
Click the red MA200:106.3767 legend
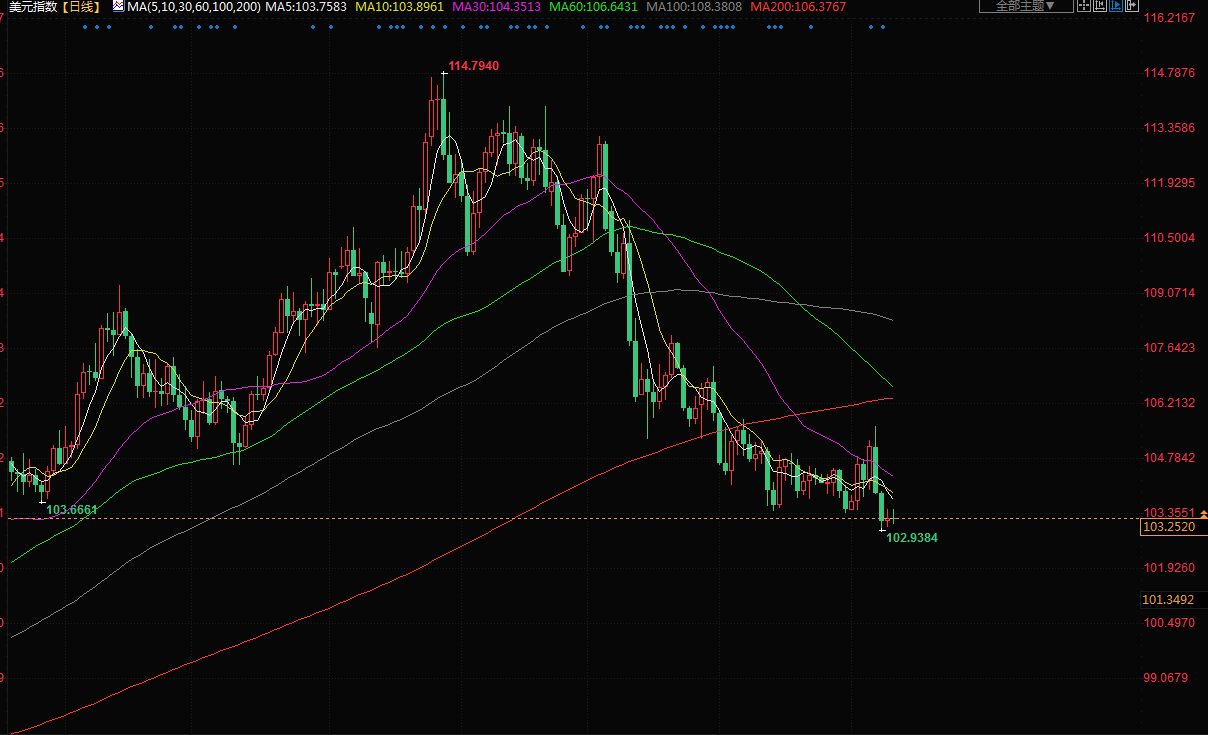(x=798, y=7)
